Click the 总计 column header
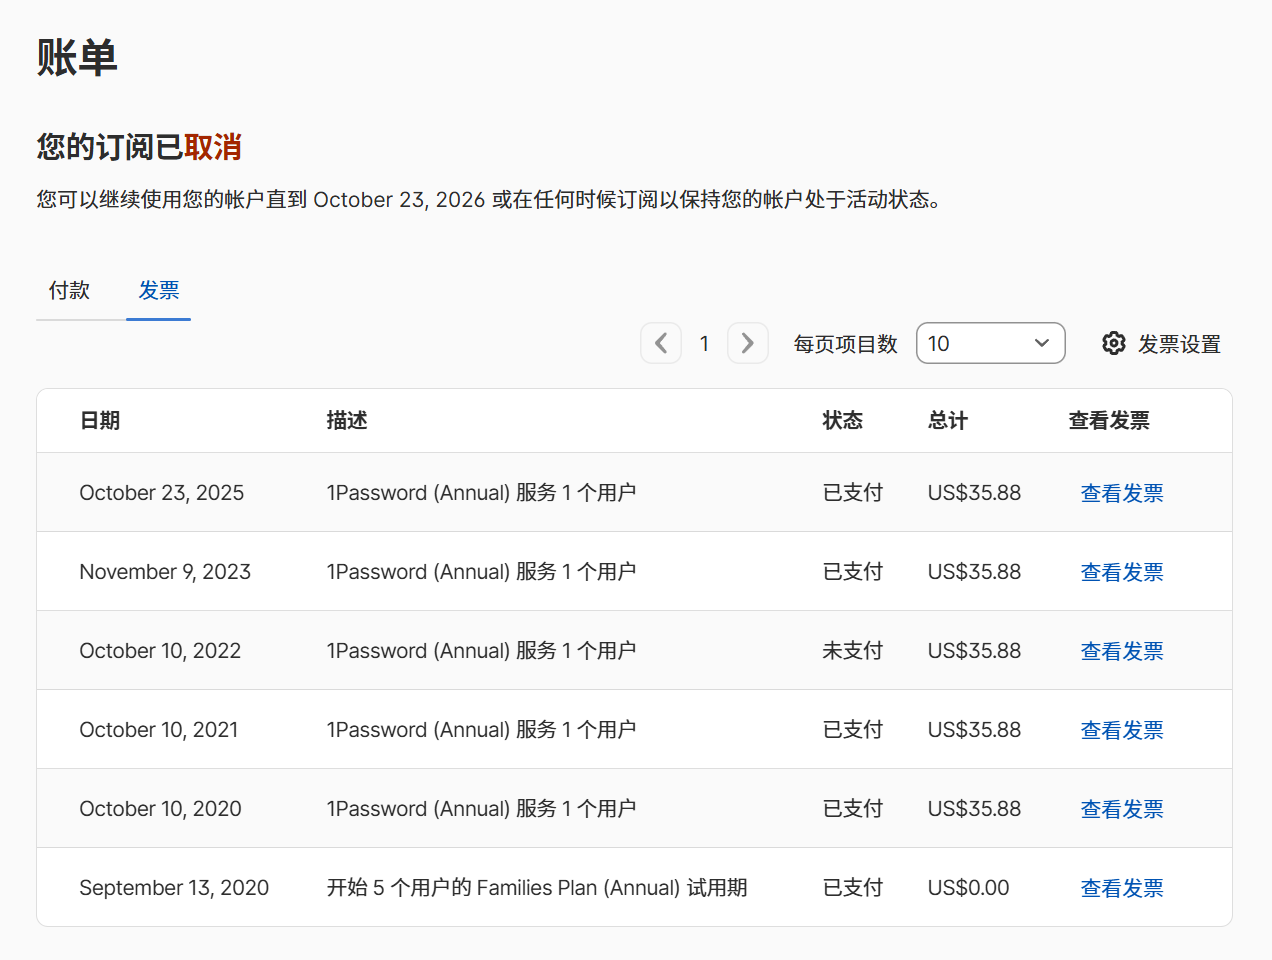Image resolution: width=1272 pixels, height=960 pixels. (x=948, y=420)
